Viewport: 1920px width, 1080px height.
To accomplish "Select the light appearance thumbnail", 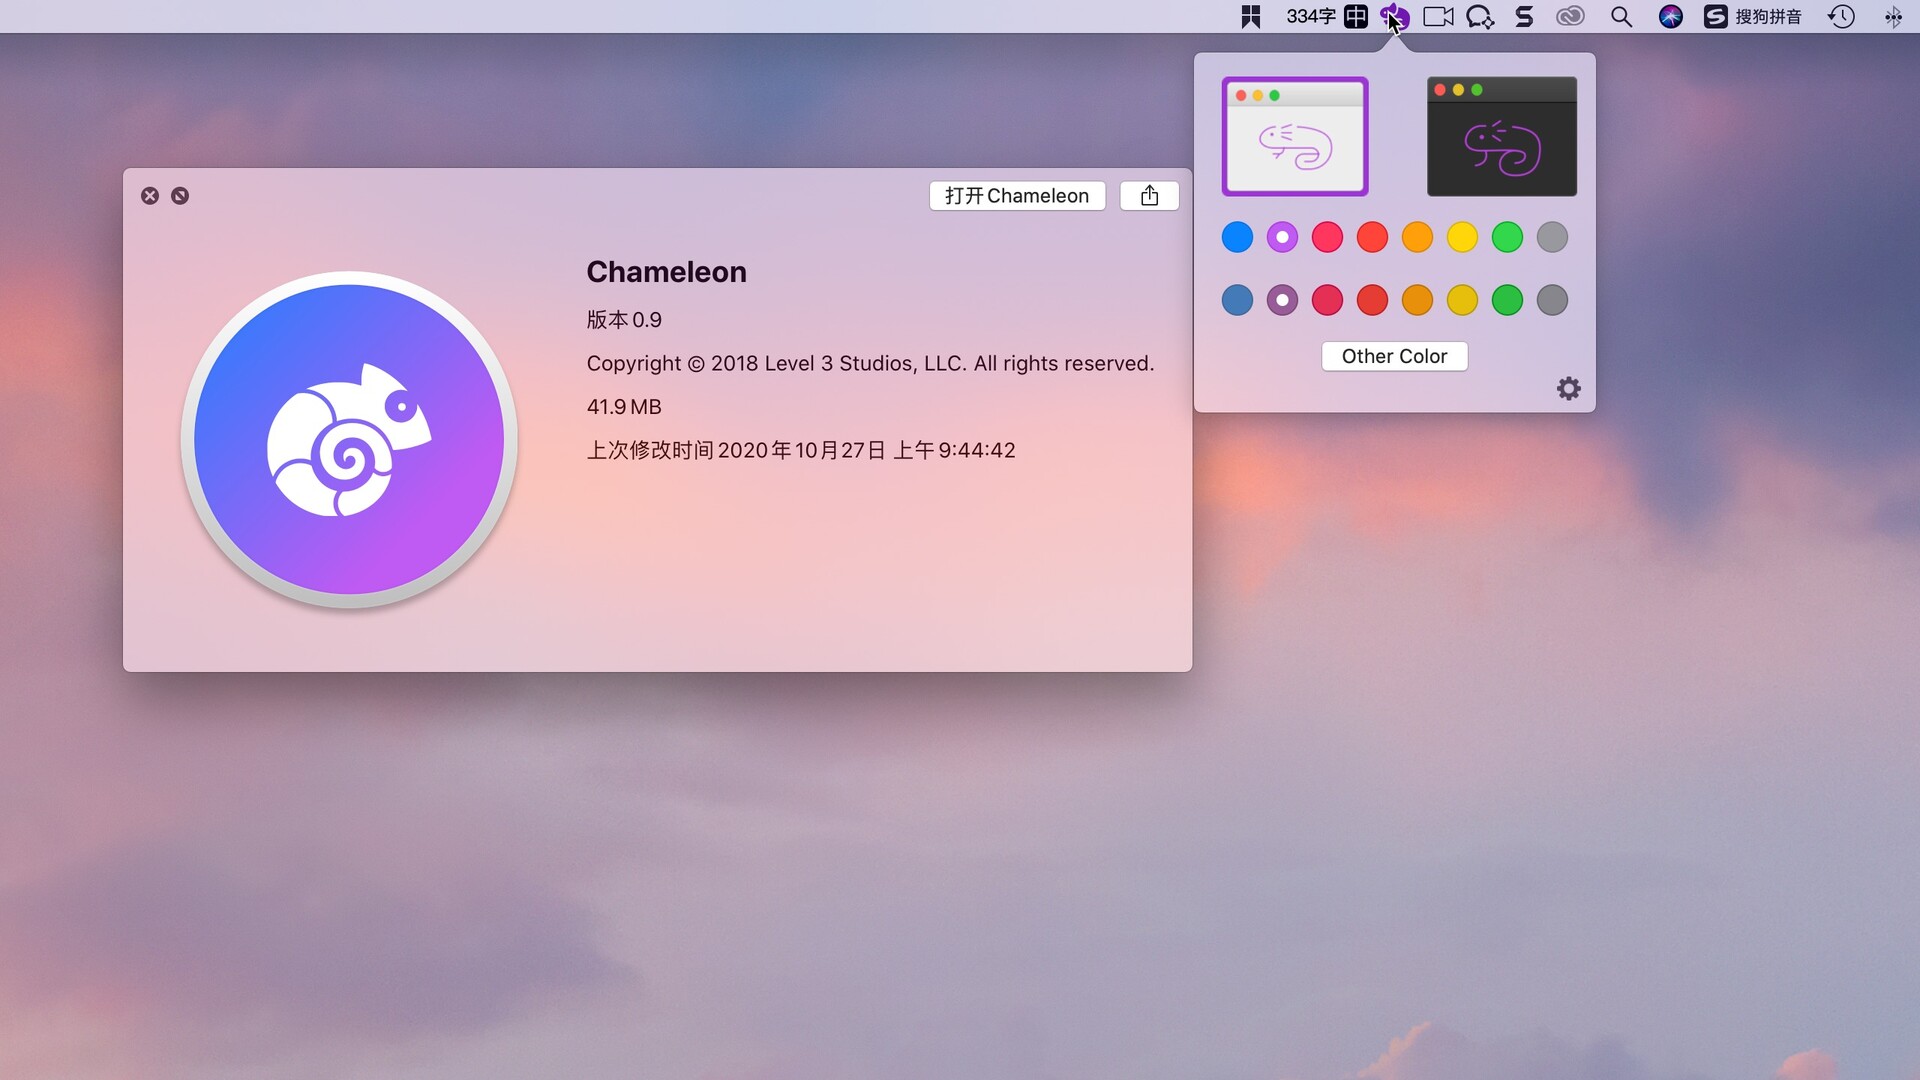I will click(1294, 136).
